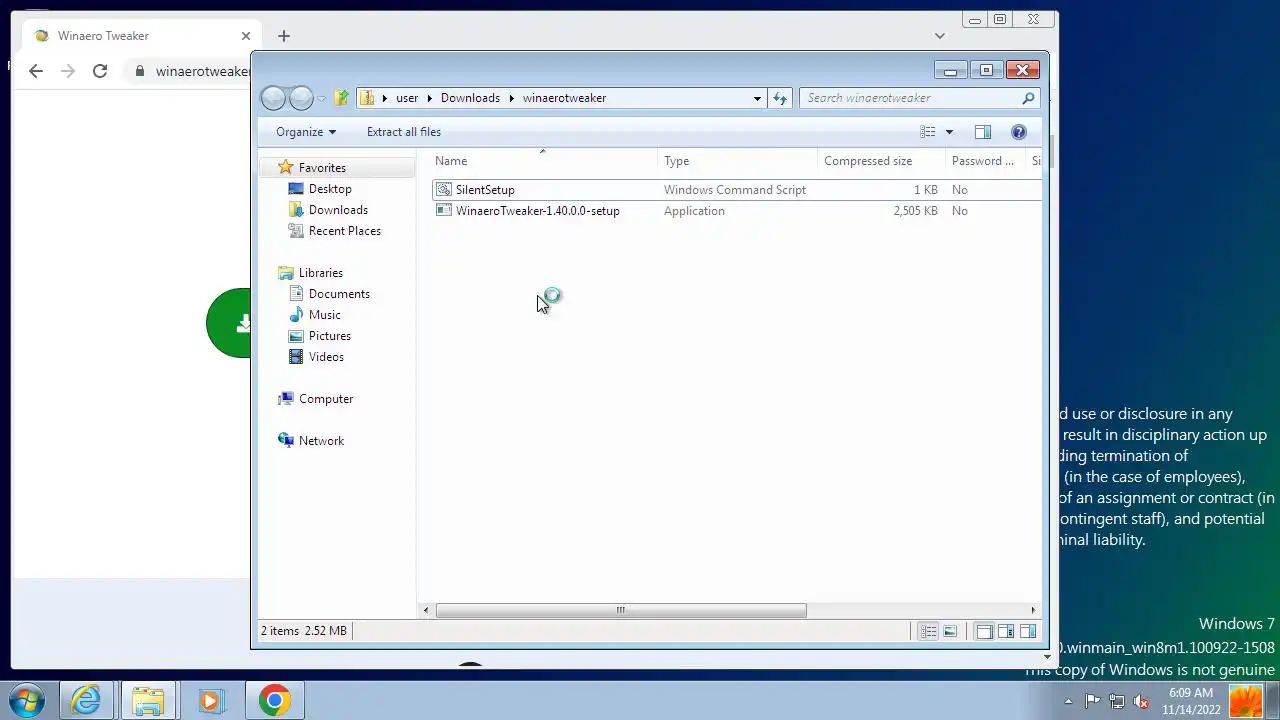
Task: Click the padlock site info icon in Chrome
Action: click(140, 71)
